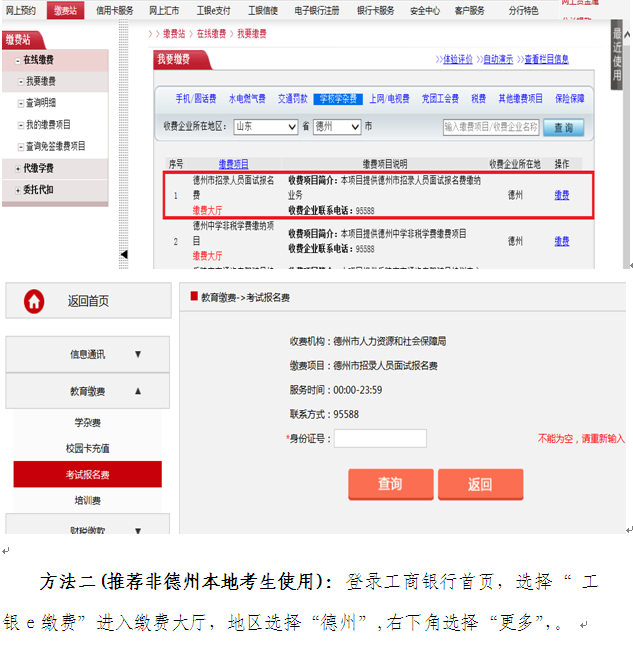Screen dimensions: 633x654
Task: Choose 校园卡充值 under 教育缴费
Action: tap(88, 448)
